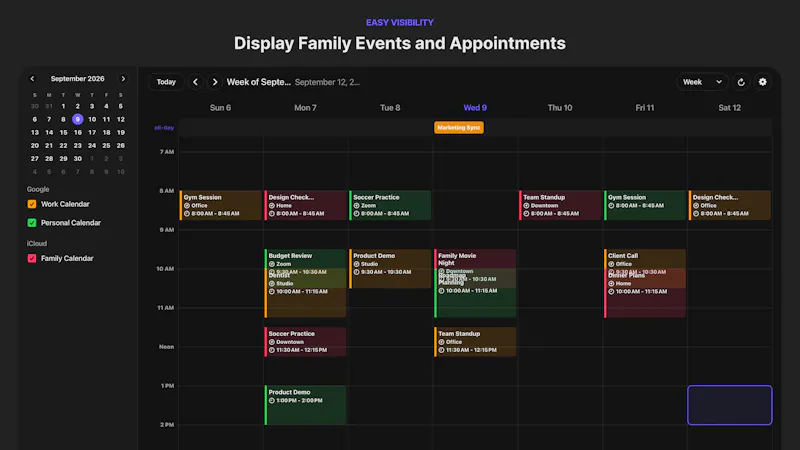Open Wednesday Team Standup event
This screenshot has width=800, height=450.
(475, 341)
